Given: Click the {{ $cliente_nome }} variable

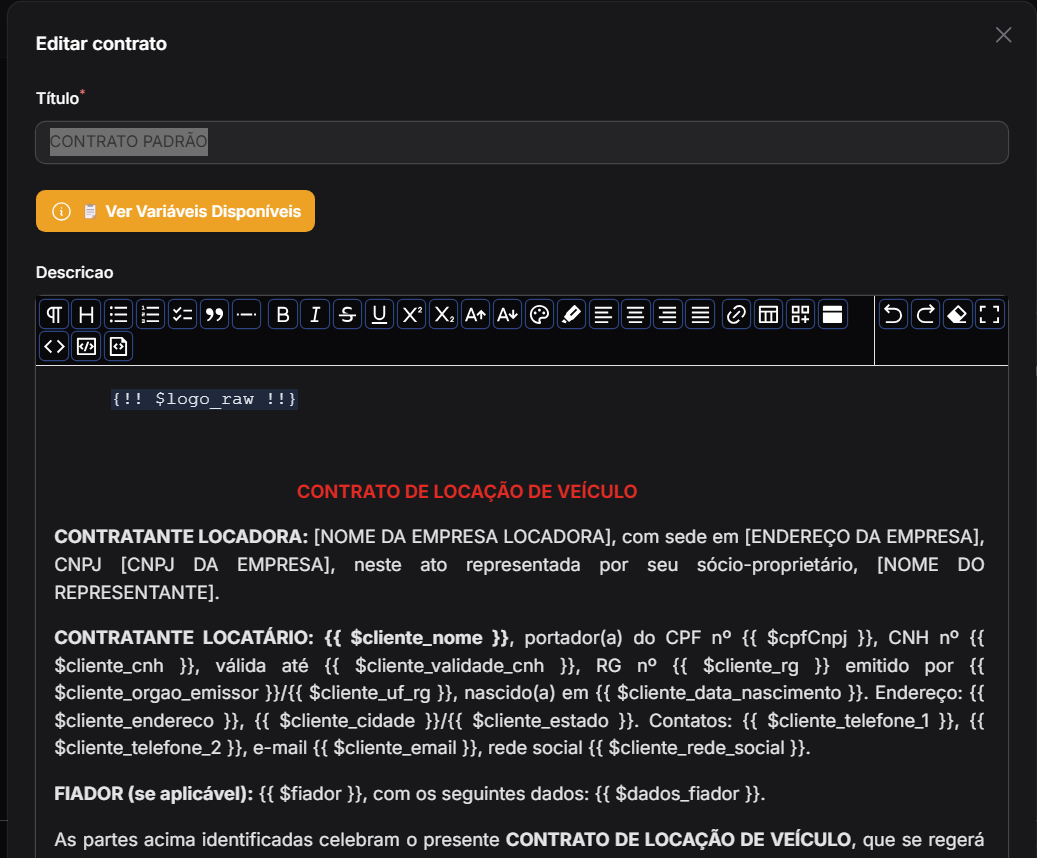Looking at the screenshot, I should pyautogui.click(x=418, y=638).
